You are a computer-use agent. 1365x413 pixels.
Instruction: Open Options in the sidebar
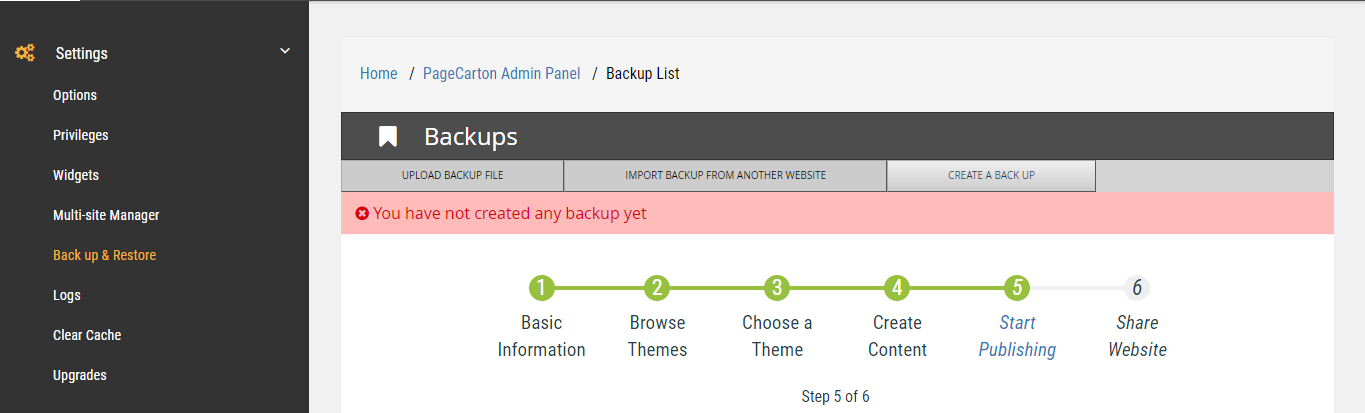75,95
